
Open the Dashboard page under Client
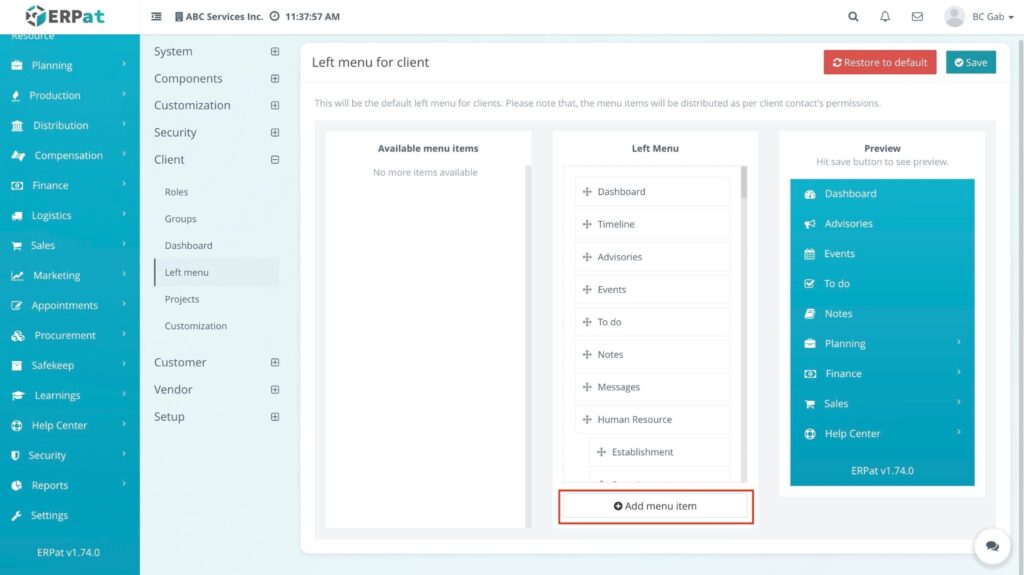point(188,246)
